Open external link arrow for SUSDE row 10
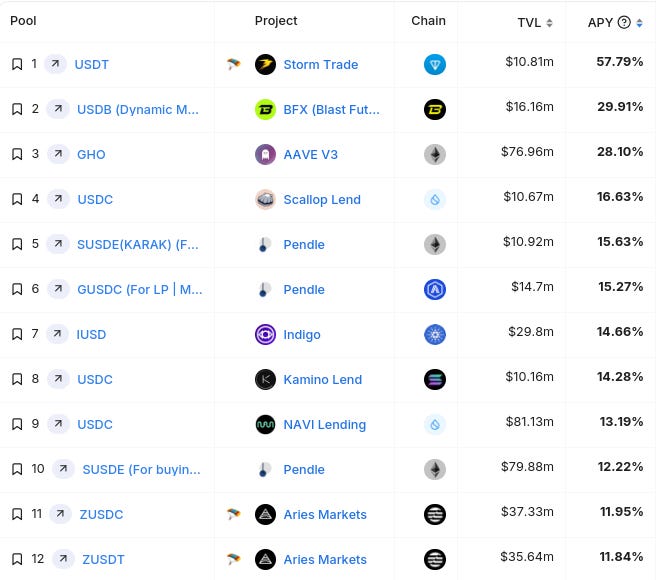Viewport: 656px width, 580px height. click(x=63, y=469)
